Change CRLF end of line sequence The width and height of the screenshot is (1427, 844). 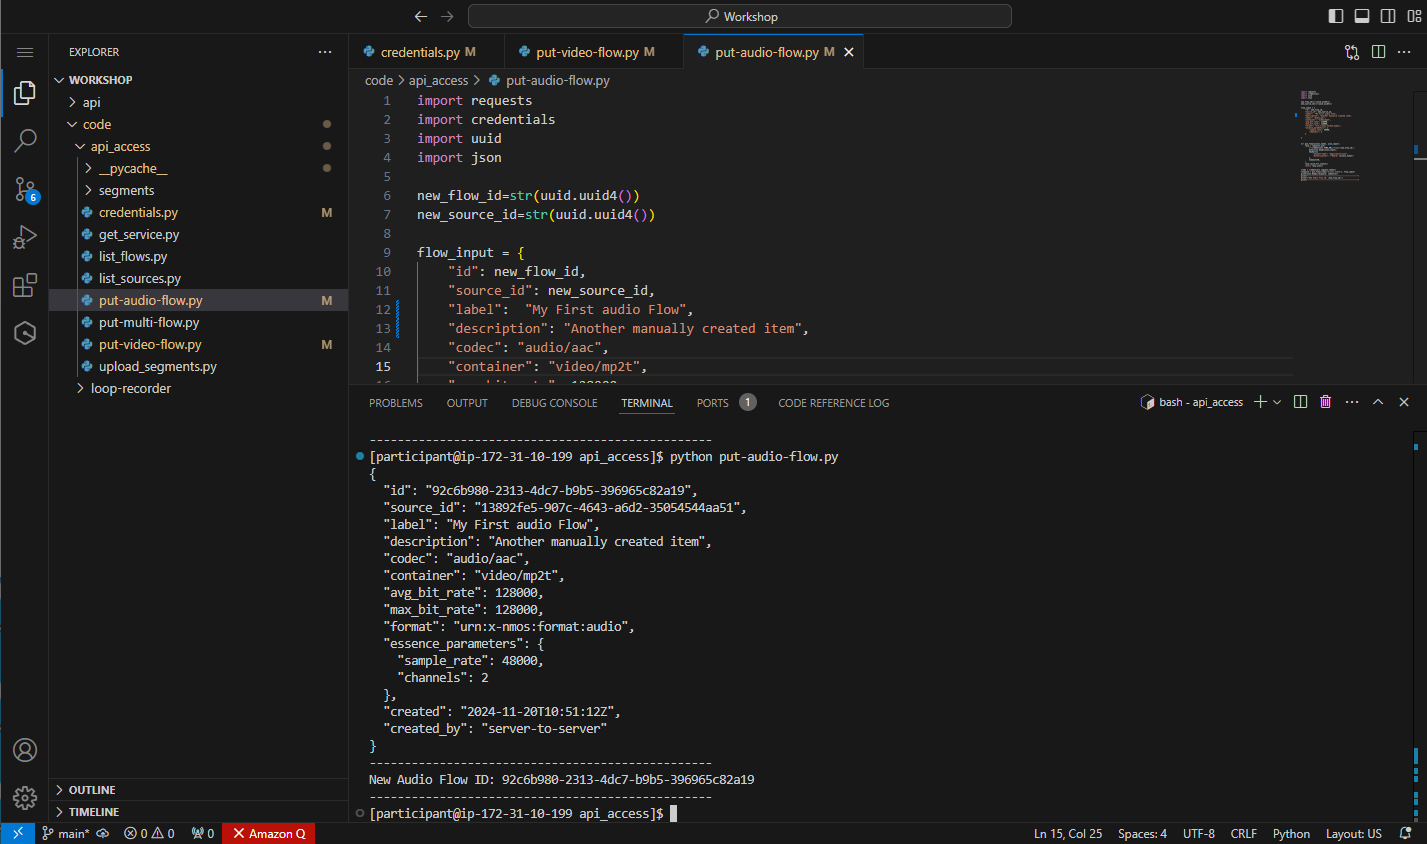1243,833
